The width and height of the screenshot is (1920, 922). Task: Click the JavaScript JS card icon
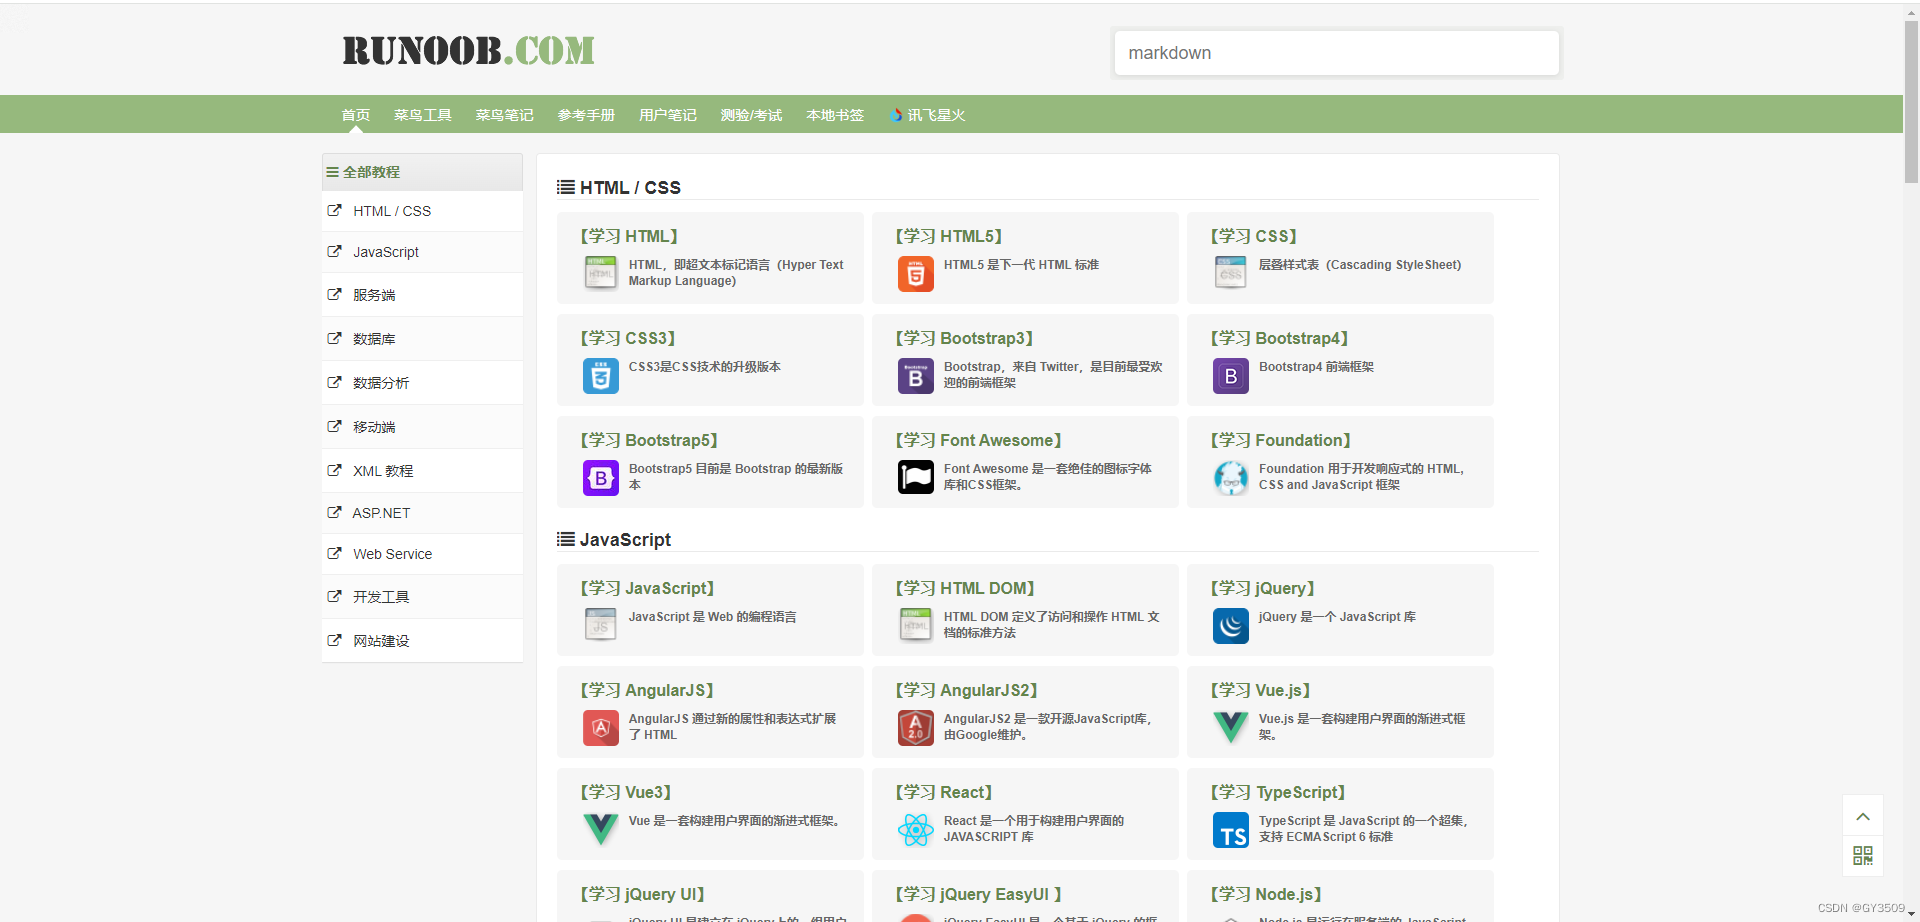600,625
